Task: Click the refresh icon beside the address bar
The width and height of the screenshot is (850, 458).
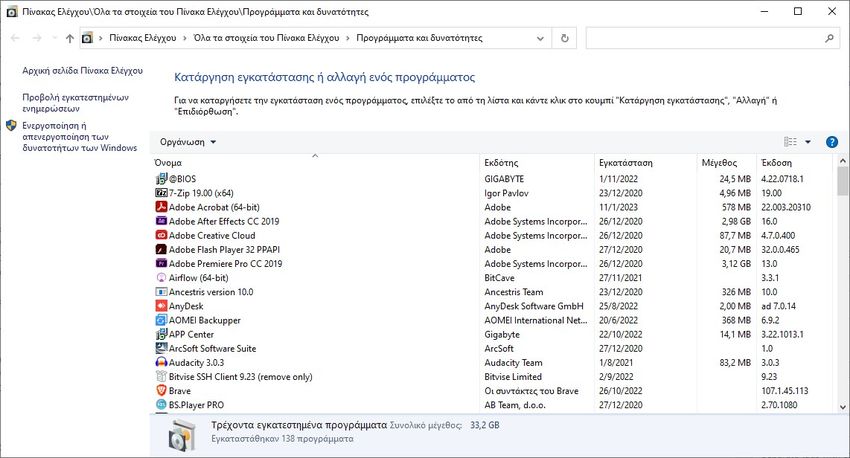Action: coord(564,38)
